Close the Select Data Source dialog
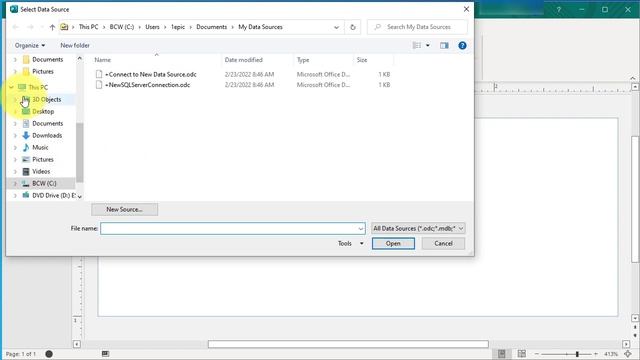 click(x=466, y=9)
